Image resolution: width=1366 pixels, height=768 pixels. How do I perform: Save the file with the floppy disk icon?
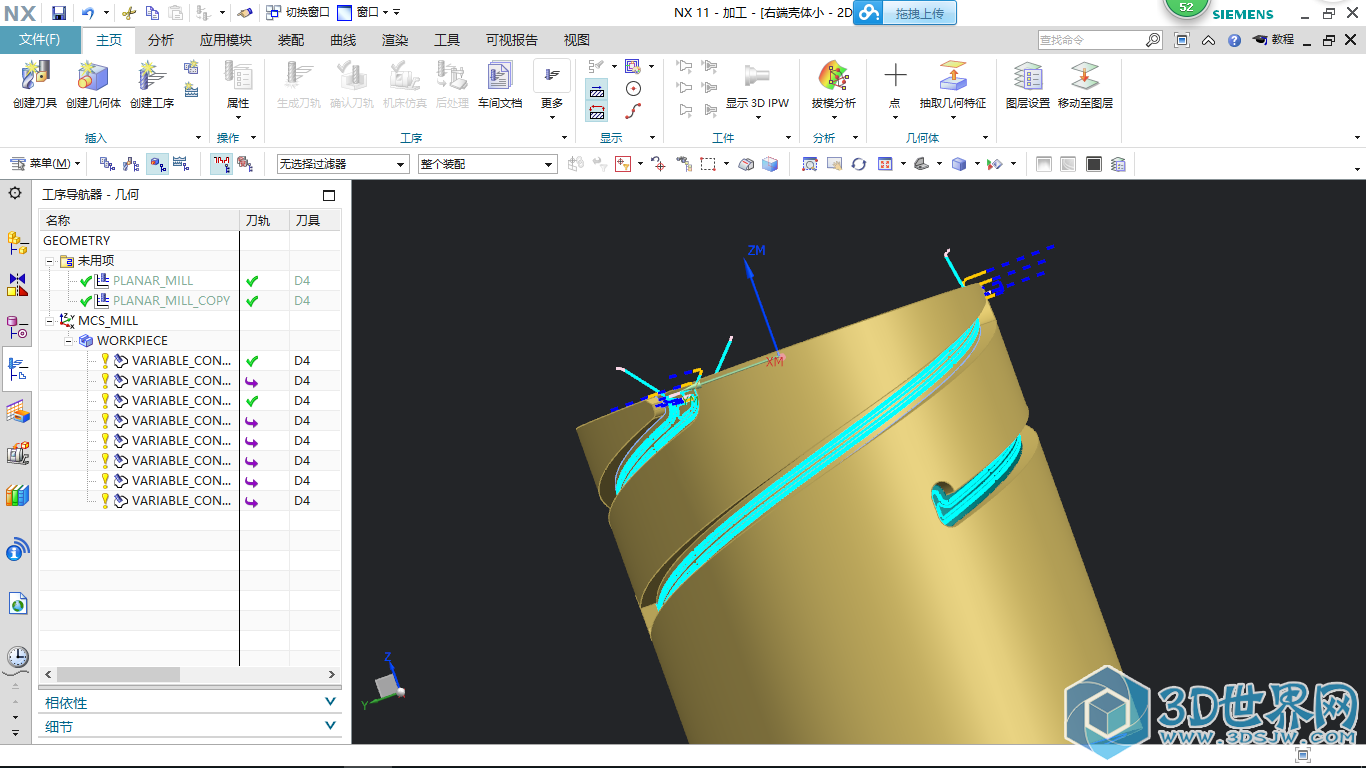pos(59,13)
